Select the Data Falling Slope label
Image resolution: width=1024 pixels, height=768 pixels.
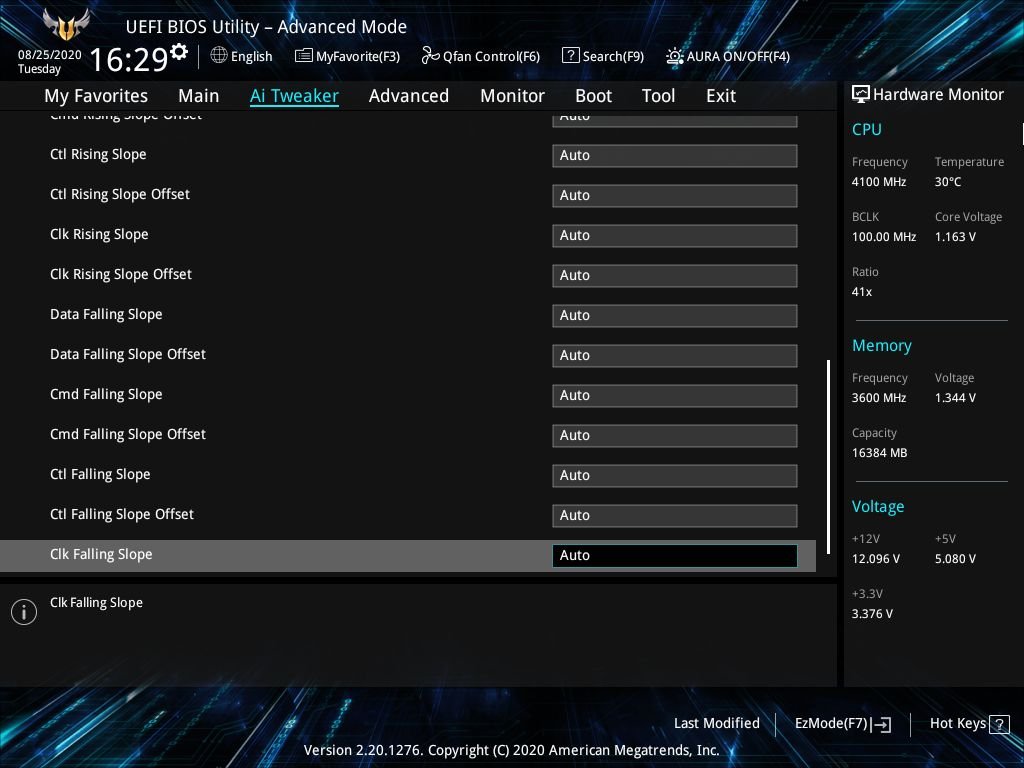(x=106, y=315)
